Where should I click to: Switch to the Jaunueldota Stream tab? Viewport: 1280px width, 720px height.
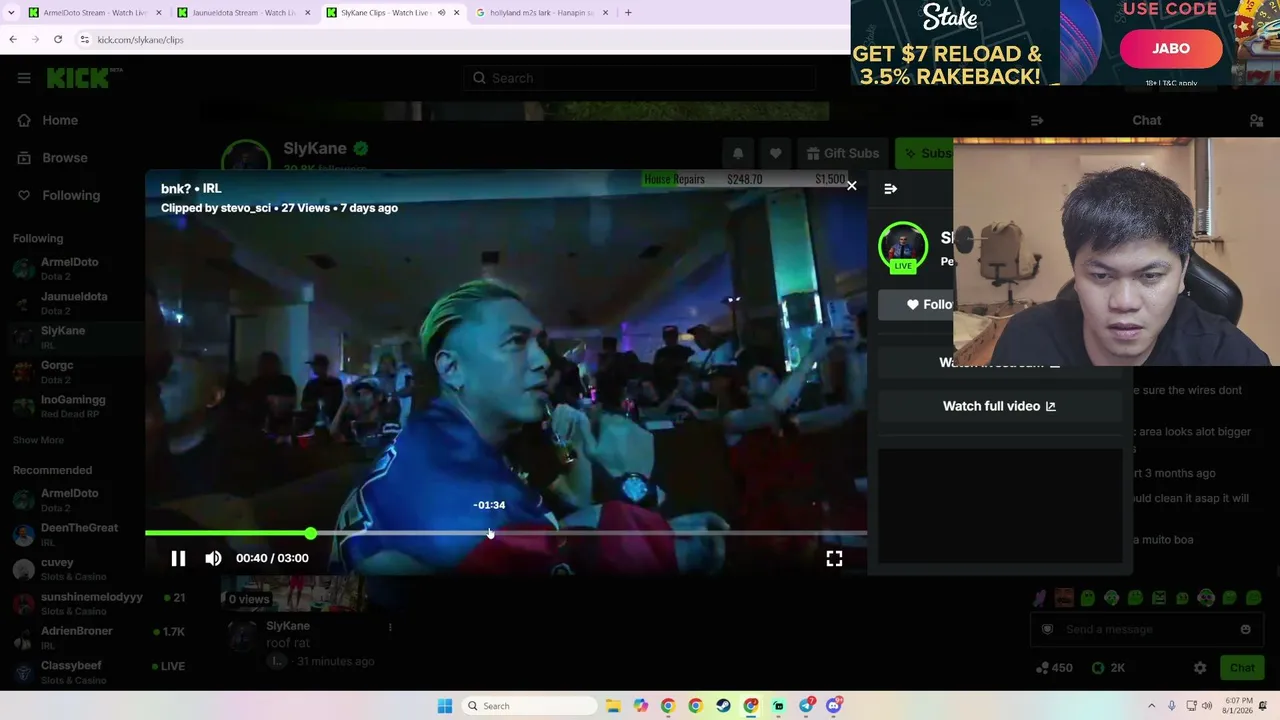(244, 13)
